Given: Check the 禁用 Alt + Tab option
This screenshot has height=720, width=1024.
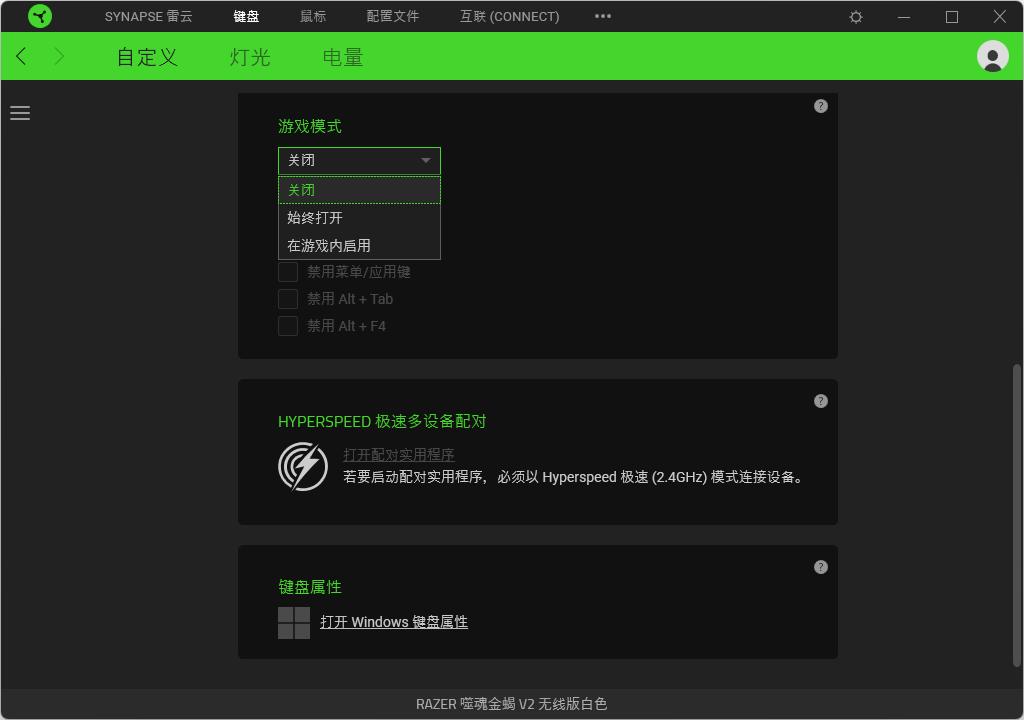Looking at the screenshot, I should click(x=288, y=298).
